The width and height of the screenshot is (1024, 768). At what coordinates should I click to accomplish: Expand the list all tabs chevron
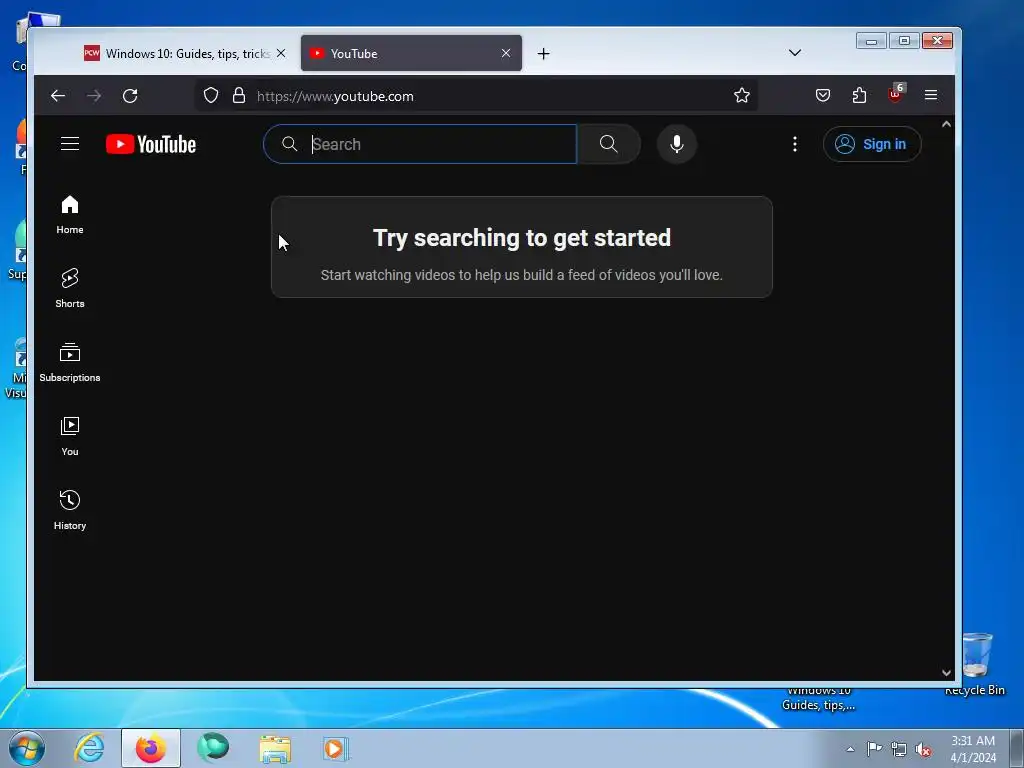point(795,53)
